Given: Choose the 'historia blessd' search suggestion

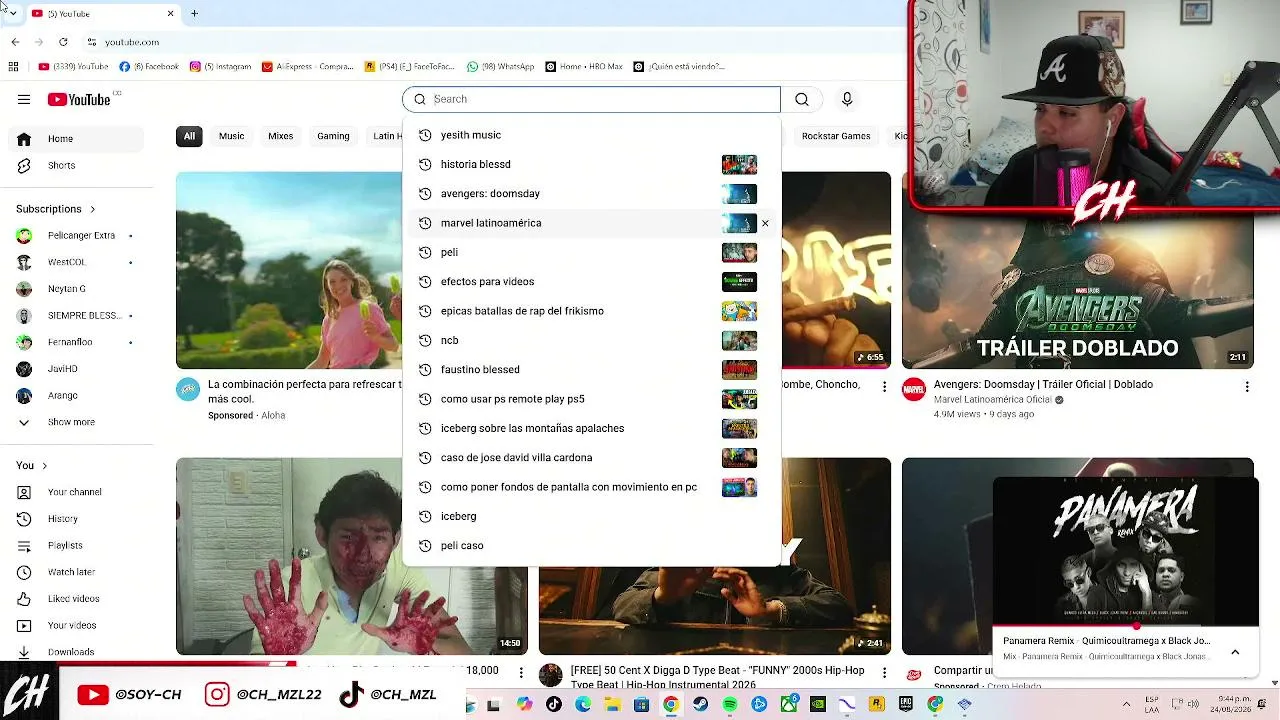Looking at the screenshot, I should [x=590, y=164].
